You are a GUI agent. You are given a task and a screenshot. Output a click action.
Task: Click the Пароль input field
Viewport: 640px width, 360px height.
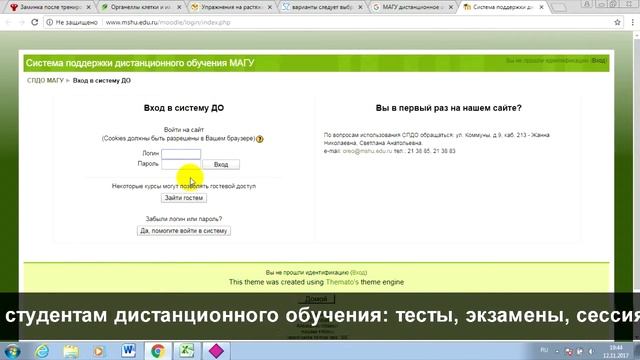coord(181,164)
